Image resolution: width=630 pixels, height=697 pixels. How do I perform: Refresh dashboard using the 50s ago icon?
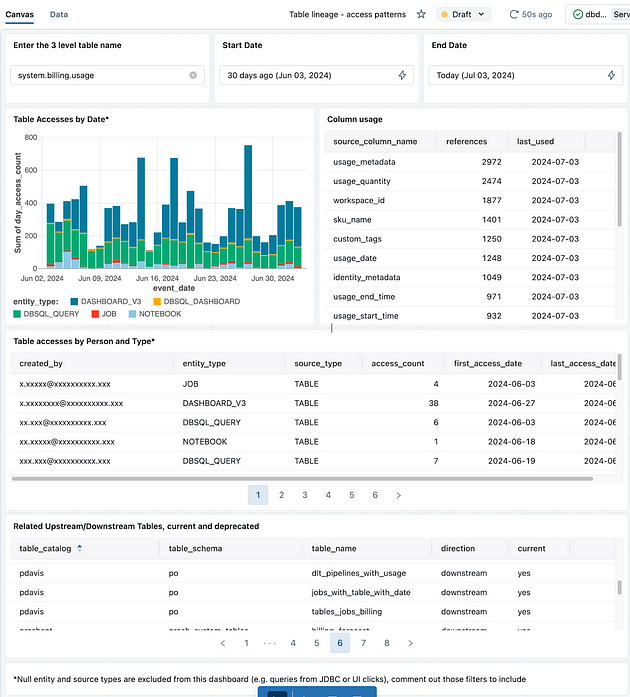514,15
